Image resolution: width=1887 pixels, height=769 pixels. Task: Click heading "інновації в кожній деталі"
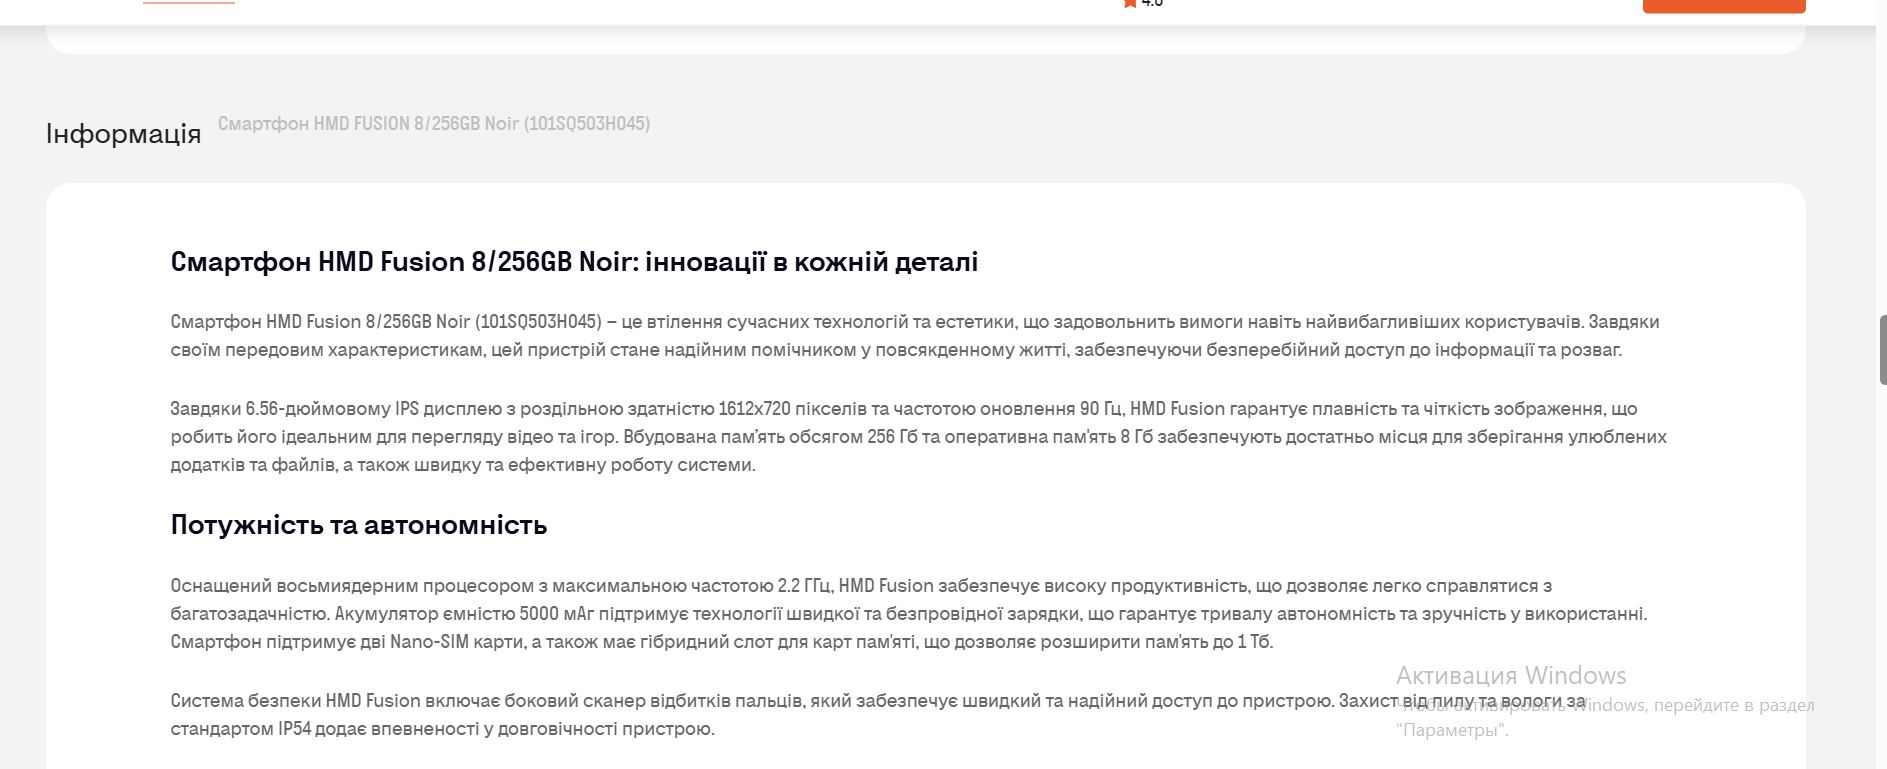tap(812, 262)
